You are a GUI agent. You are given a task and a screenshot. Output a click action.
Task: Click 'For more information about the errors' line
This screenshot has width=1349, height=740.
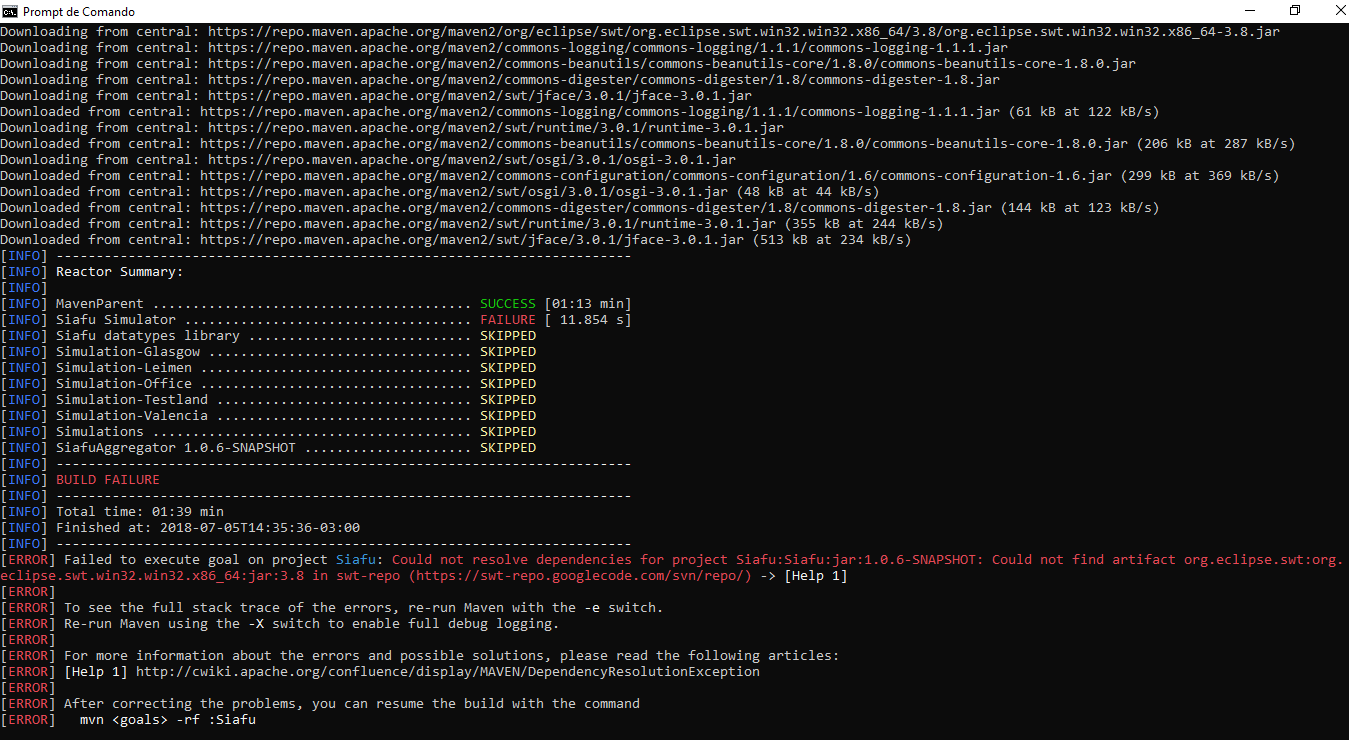coord(452,656)
